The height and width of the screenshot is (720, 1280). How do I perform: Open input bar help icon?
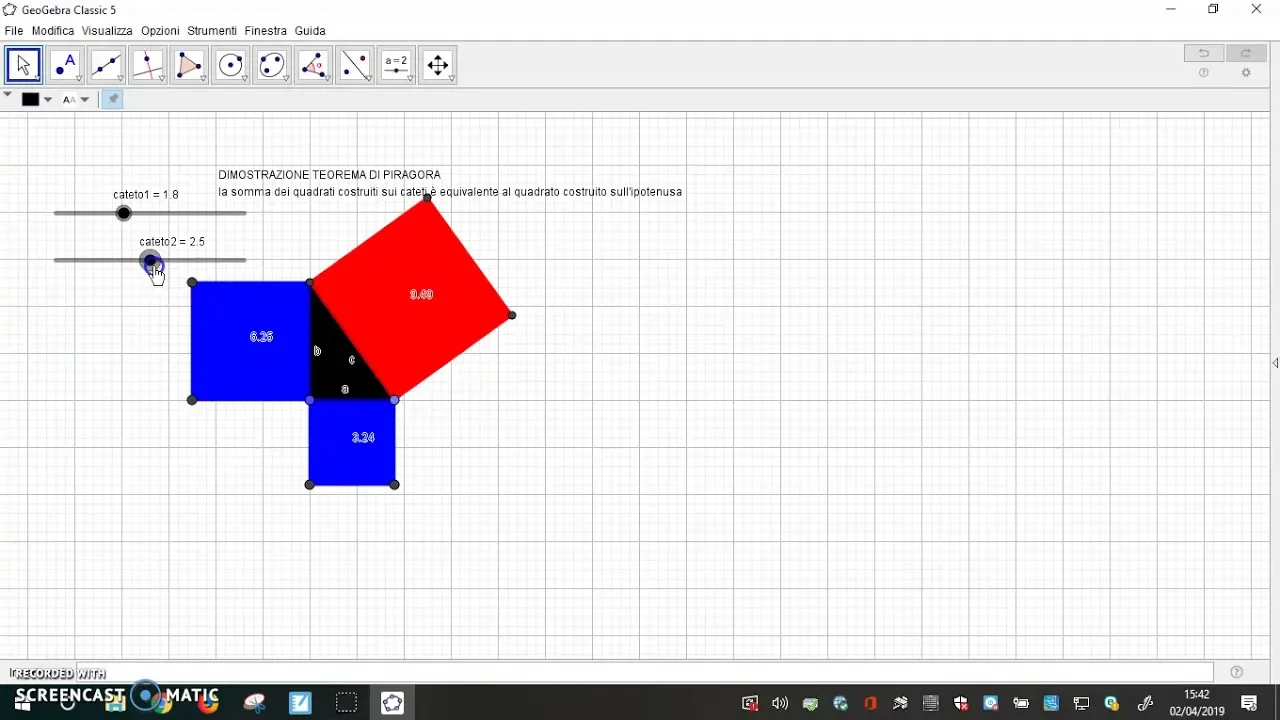1237,672
